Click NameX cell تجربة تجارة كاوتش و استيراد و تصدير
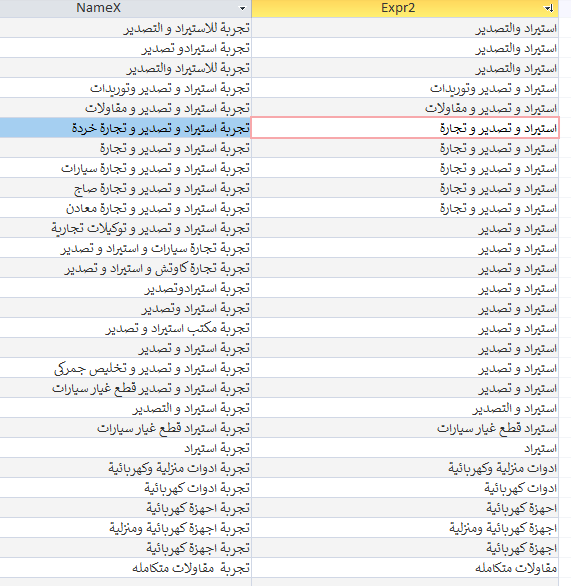This screenshot has height=586, width=571. tap(126, 268)
